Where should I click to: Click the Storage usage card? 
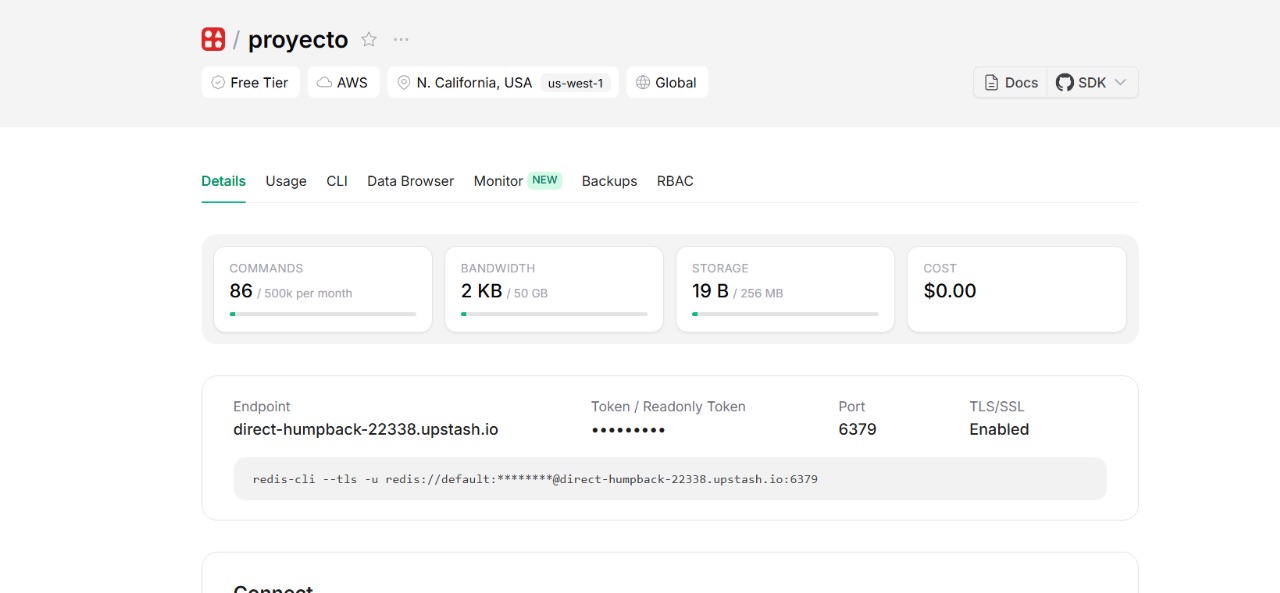(785, 289)
